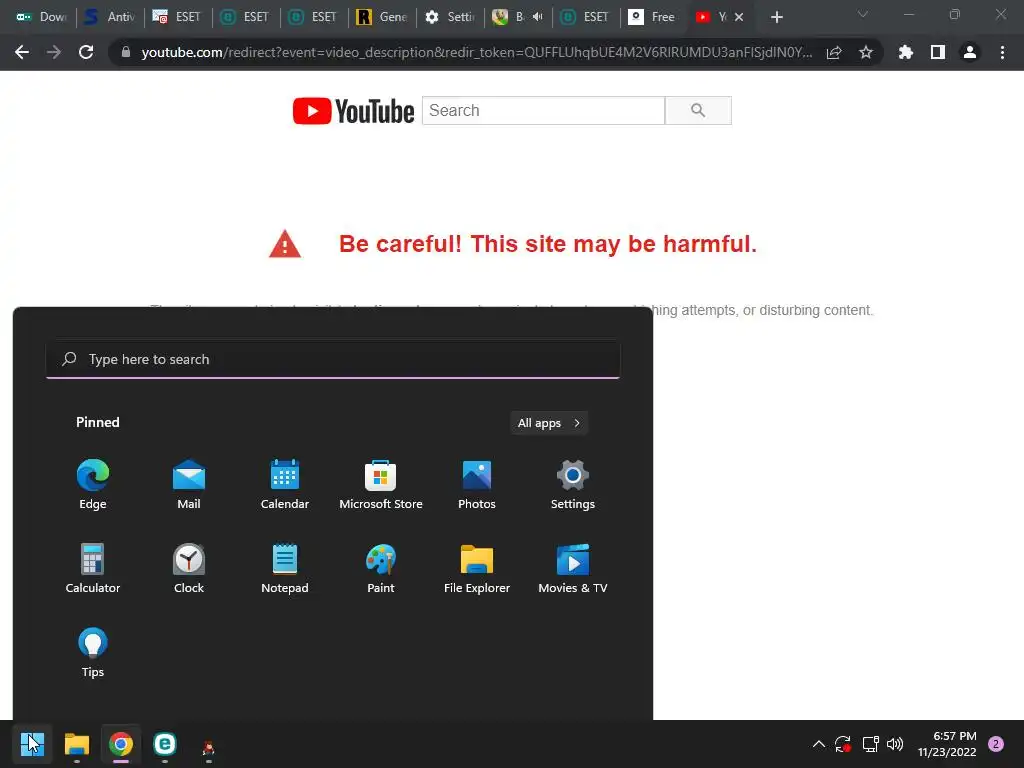Open notification center badge
The image size is (1024, 768).
996,744
